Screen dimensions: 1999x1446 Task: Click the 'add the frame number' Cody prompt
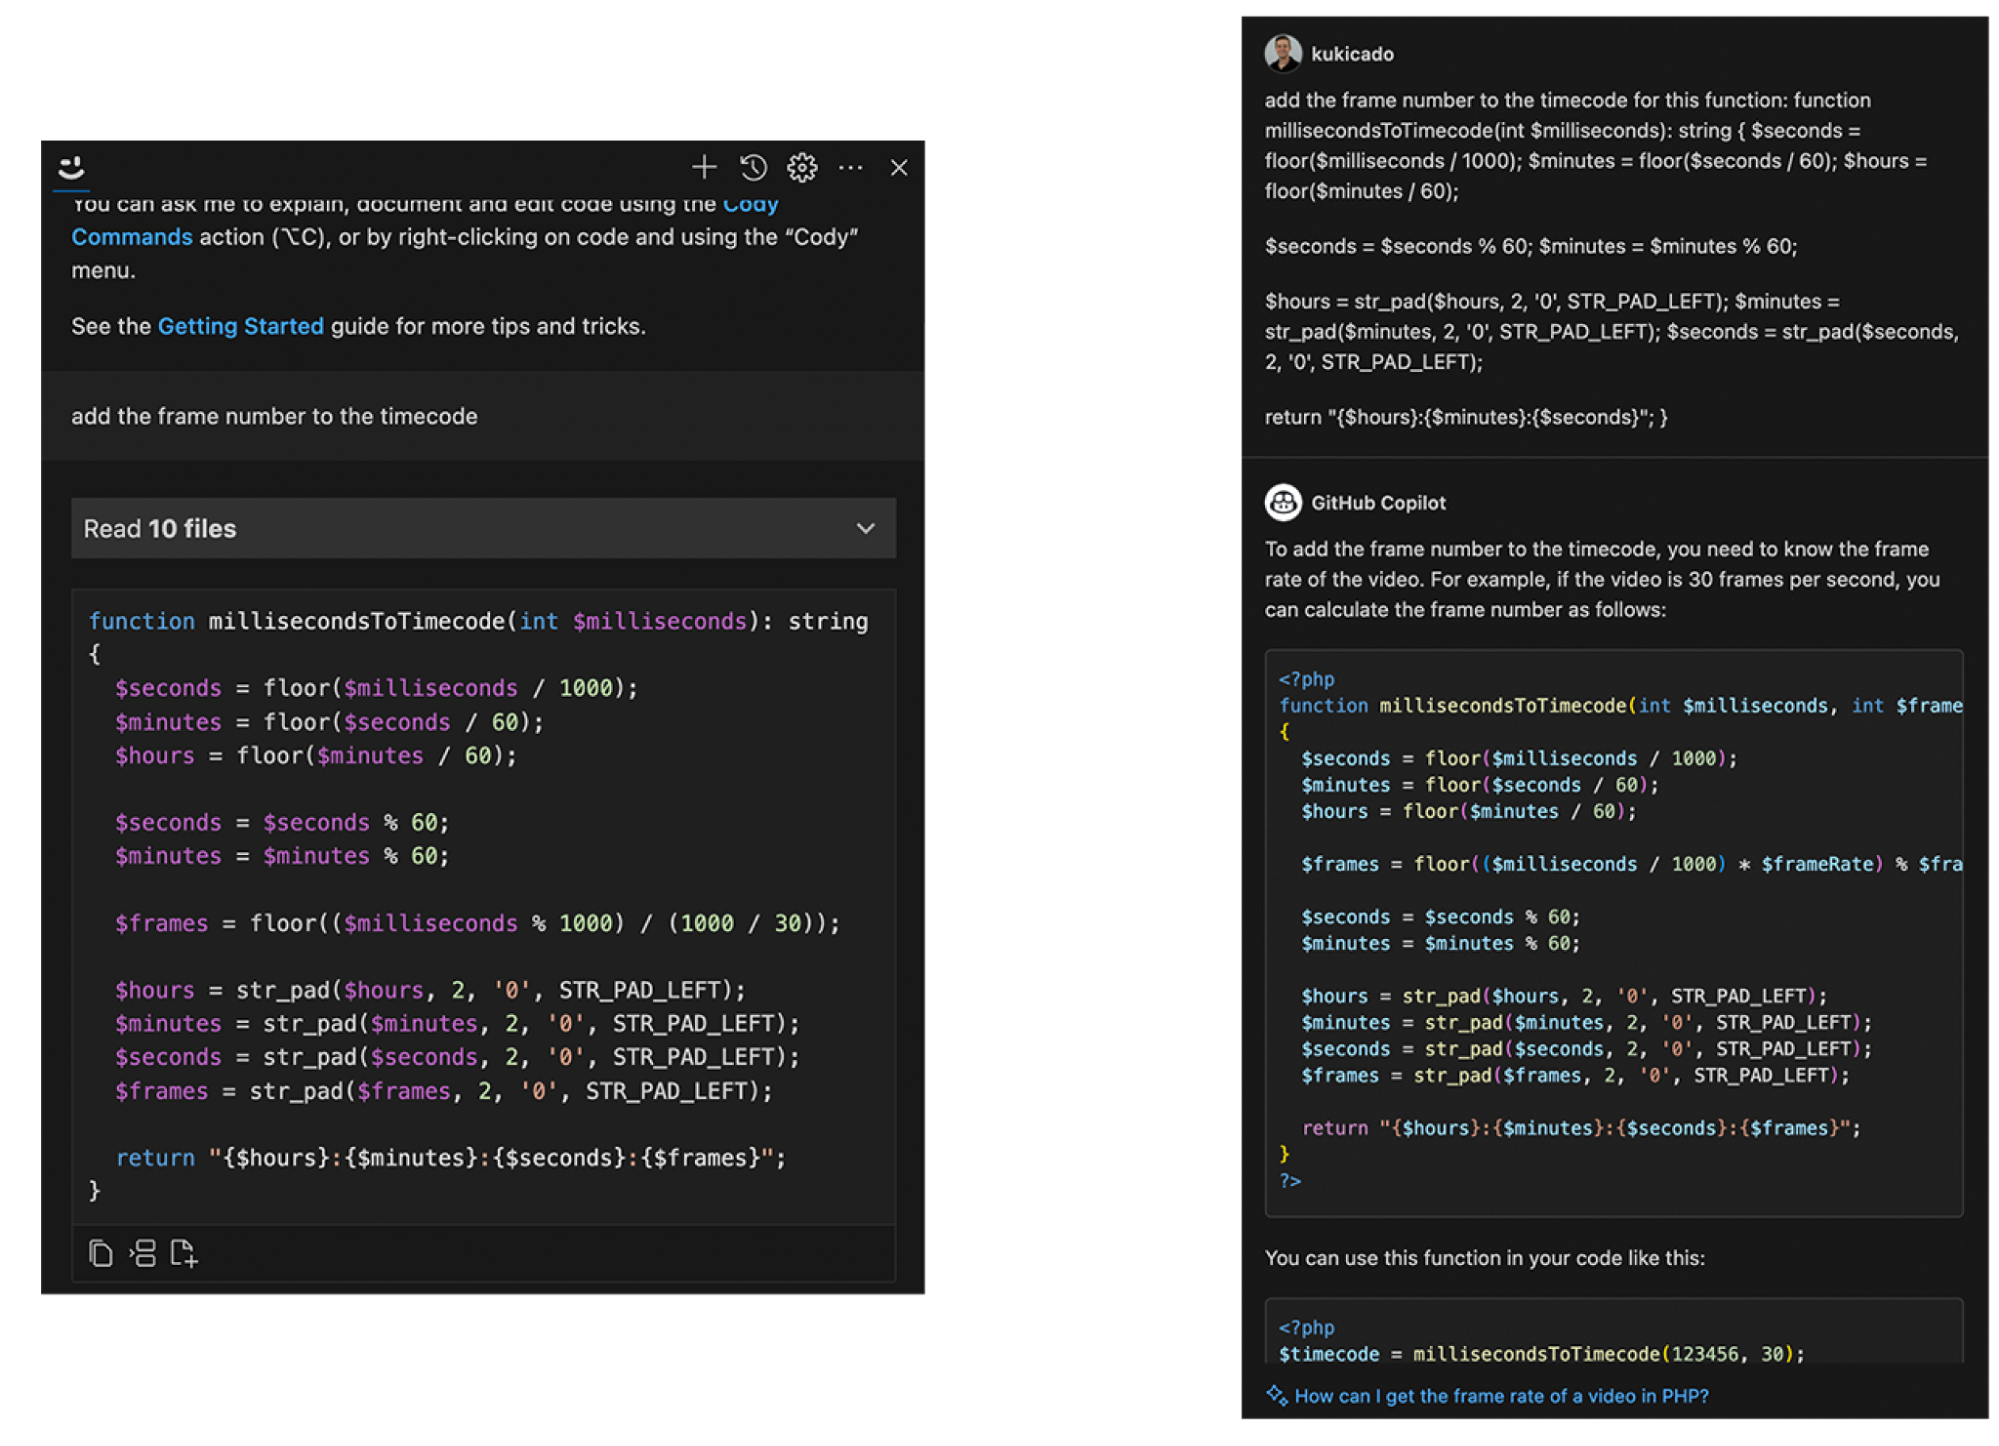point(274,416)
